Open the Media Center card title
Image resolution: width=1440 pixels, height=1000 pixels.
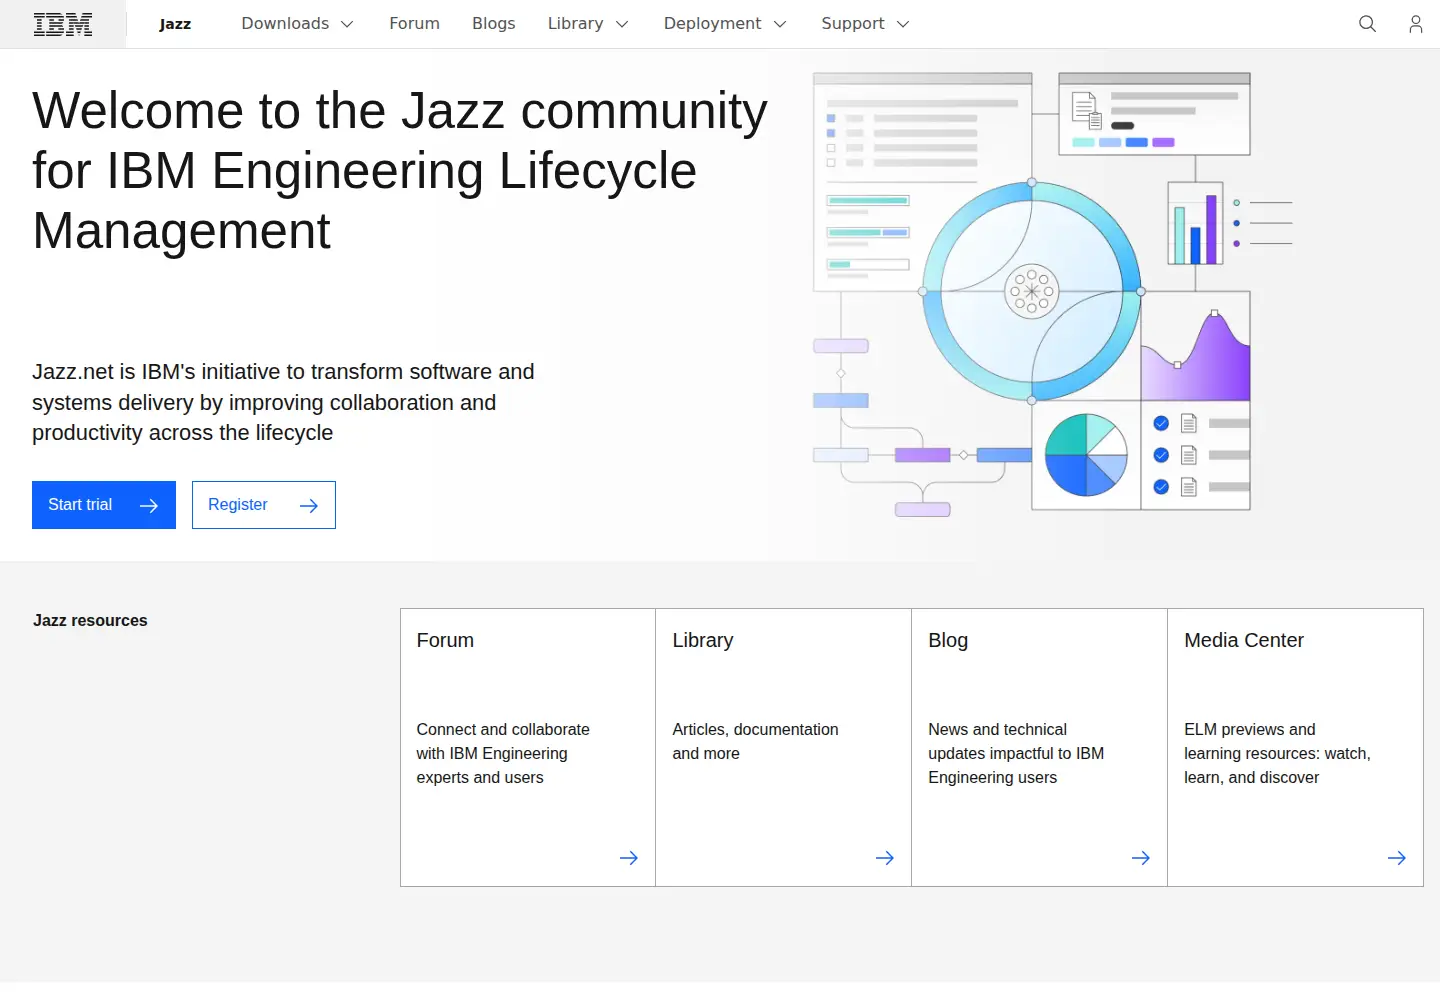click(x=1244, y=640)
